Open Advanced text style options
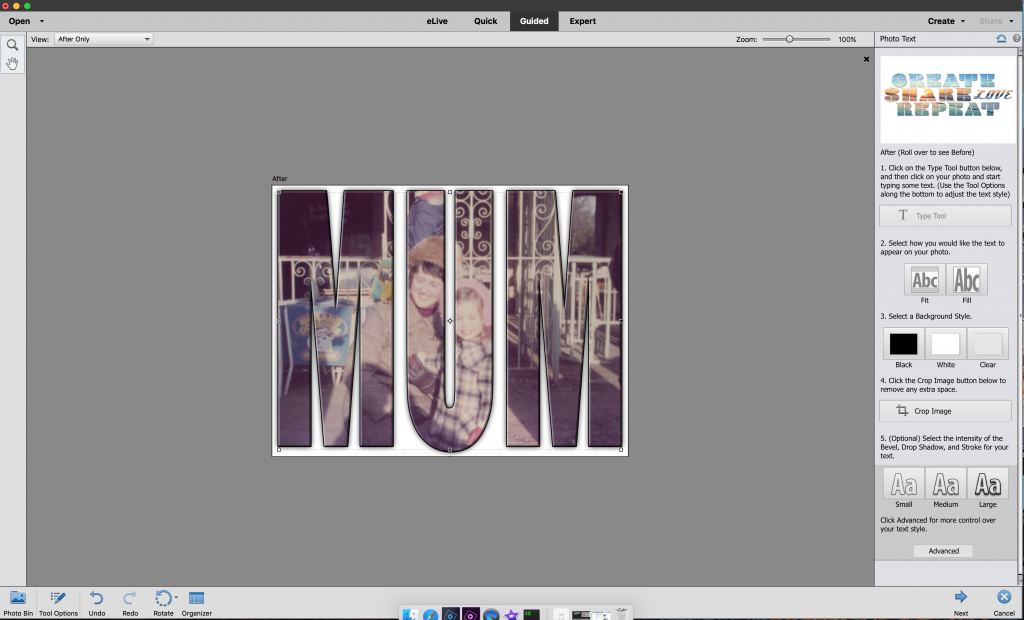The height and width of the screenshot is (620, 1024). (943, 551)
